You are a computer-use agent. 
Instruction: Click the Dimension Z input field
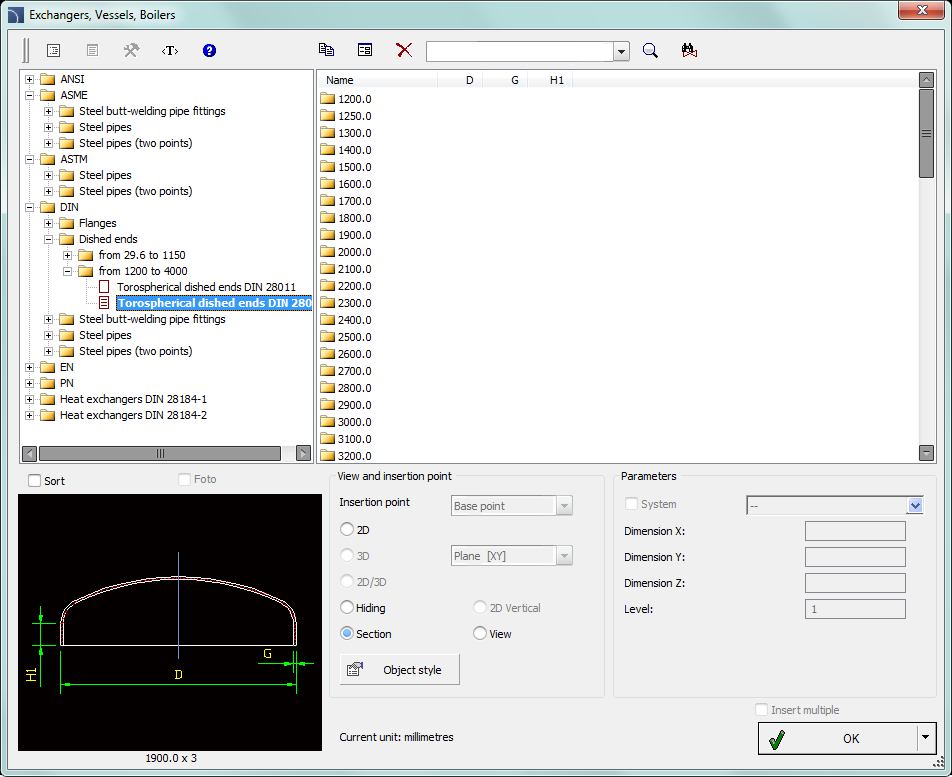[x=855, y=583]
